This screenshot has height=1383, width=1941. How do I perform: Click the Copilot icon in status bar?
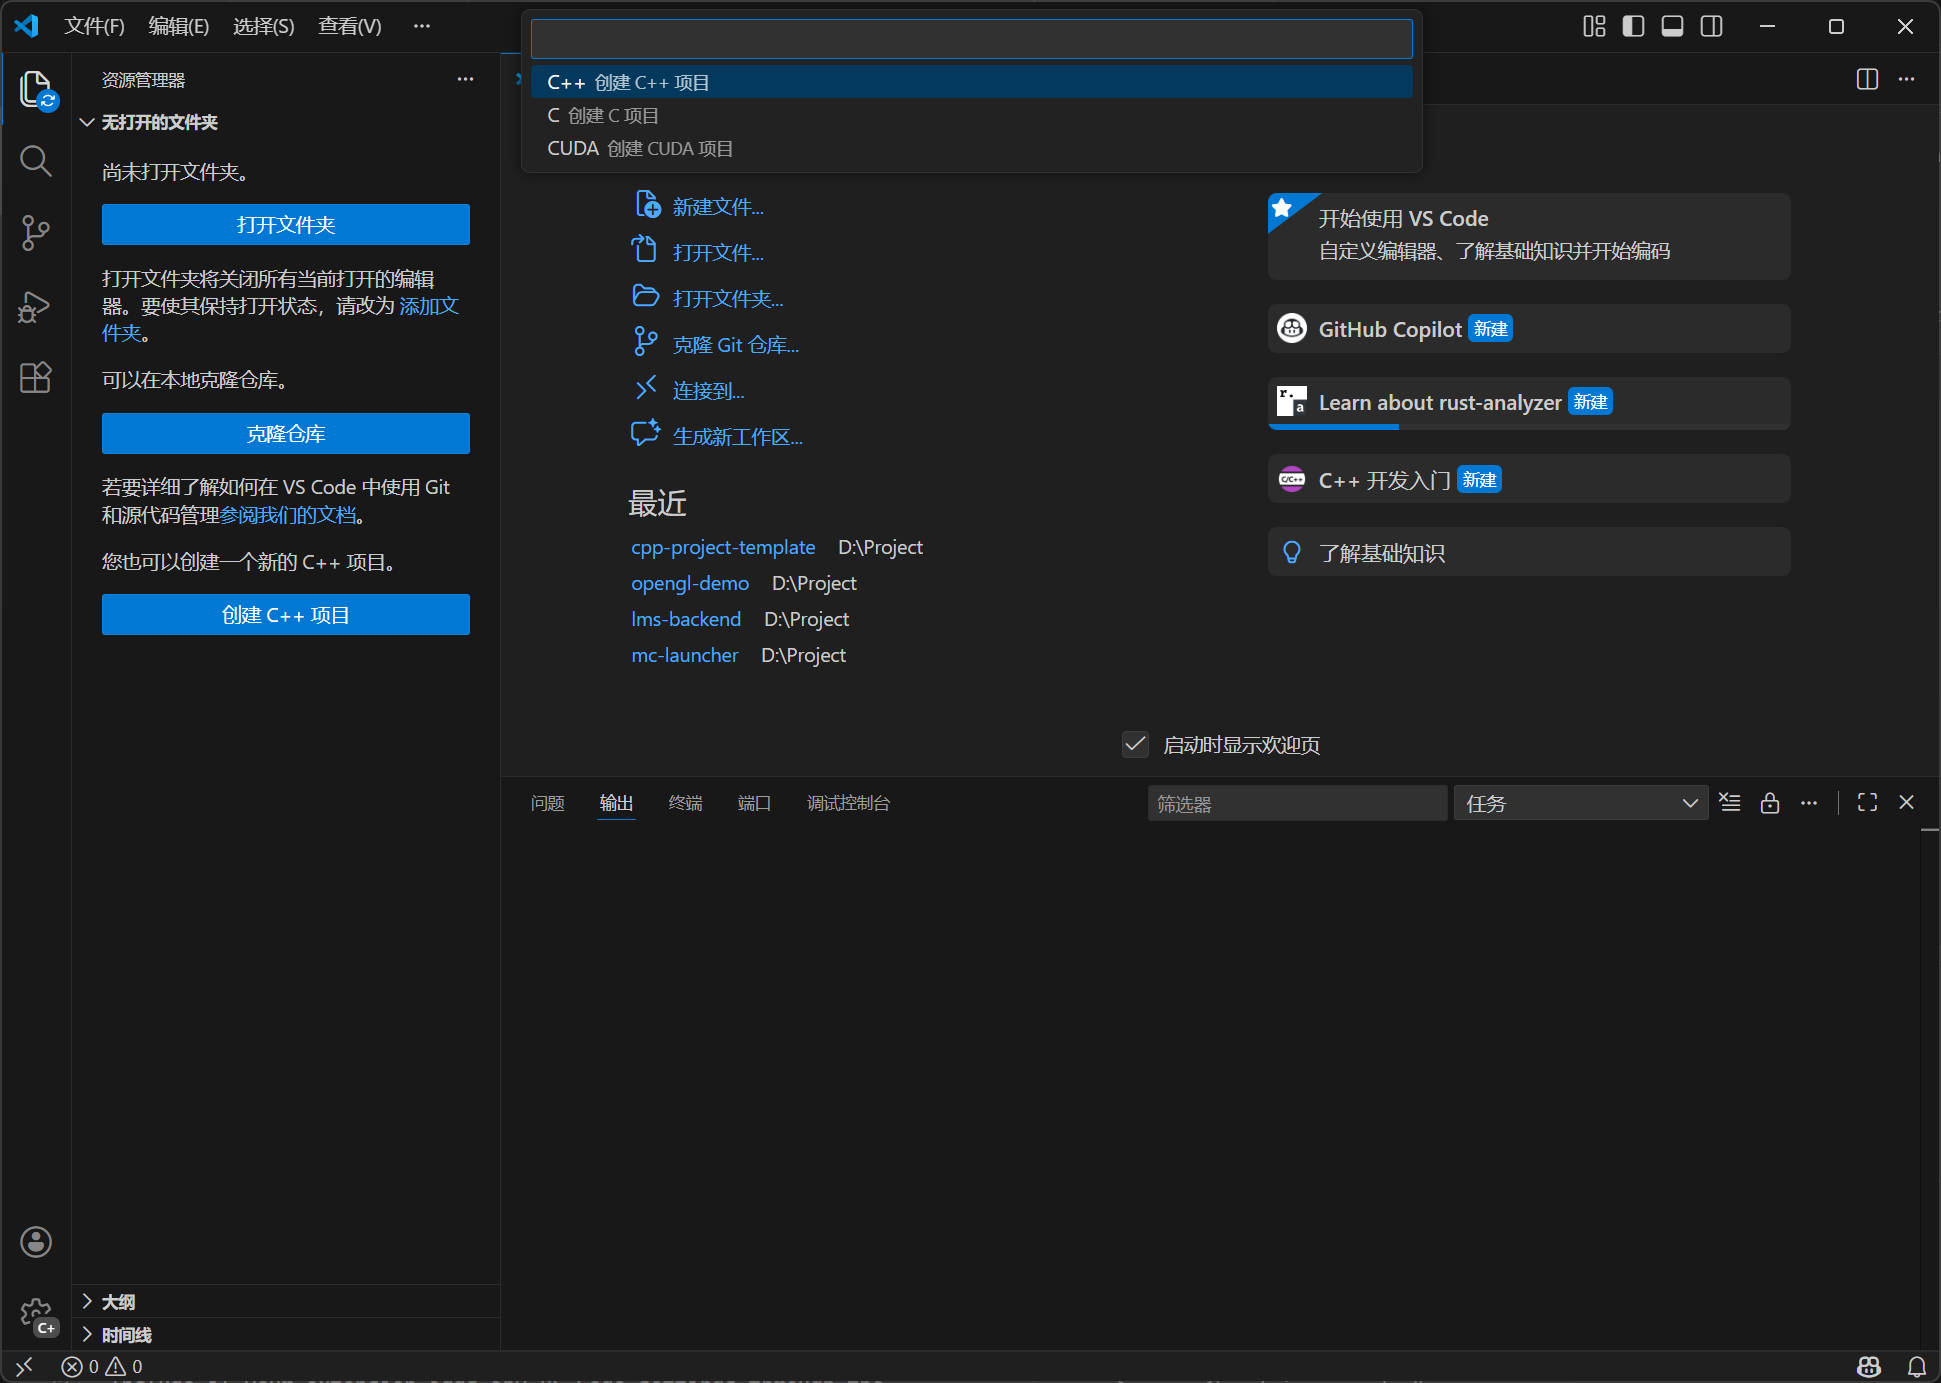[1869, 1366]
